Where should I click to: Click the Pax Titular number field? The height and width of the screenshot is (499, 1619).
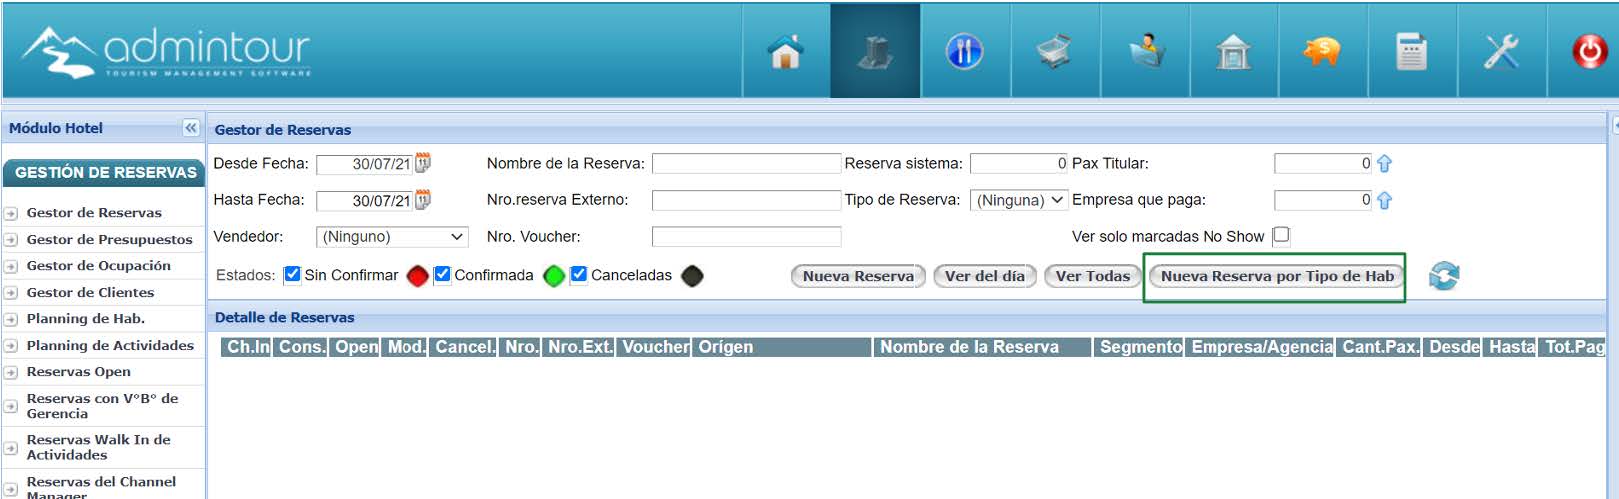click(1323, 163)
